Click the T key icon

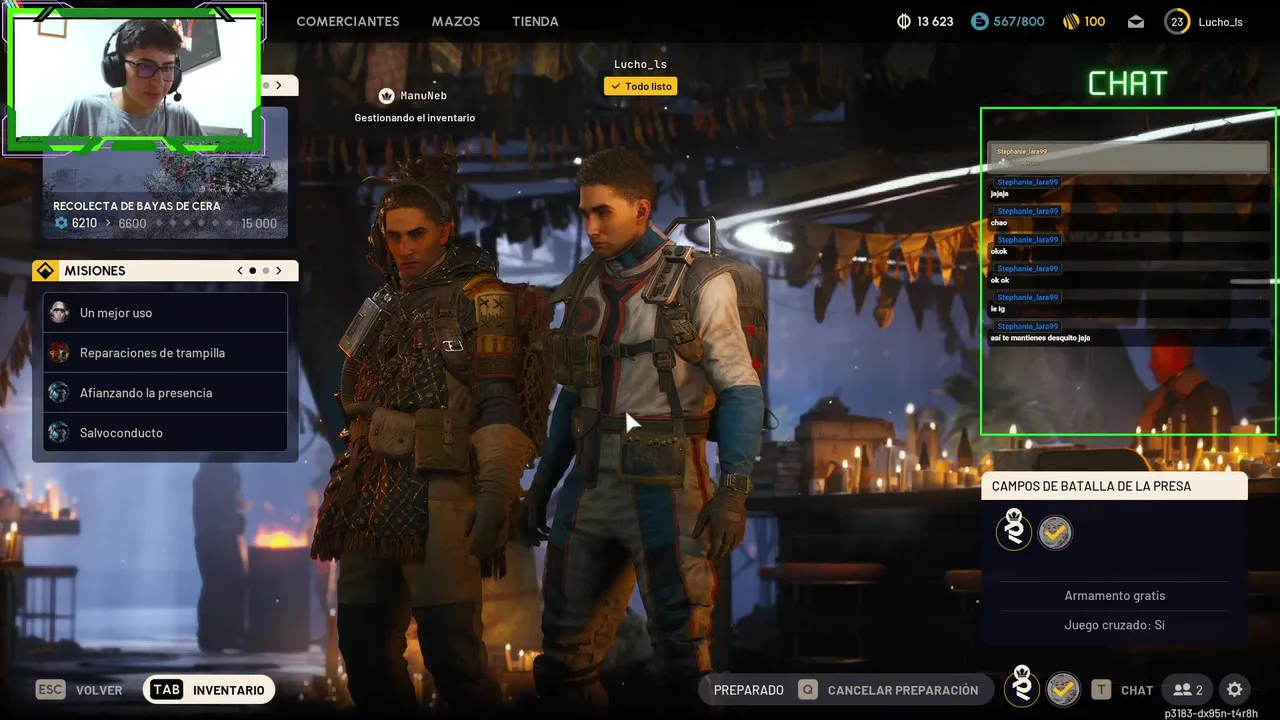tap(1101, 690)
